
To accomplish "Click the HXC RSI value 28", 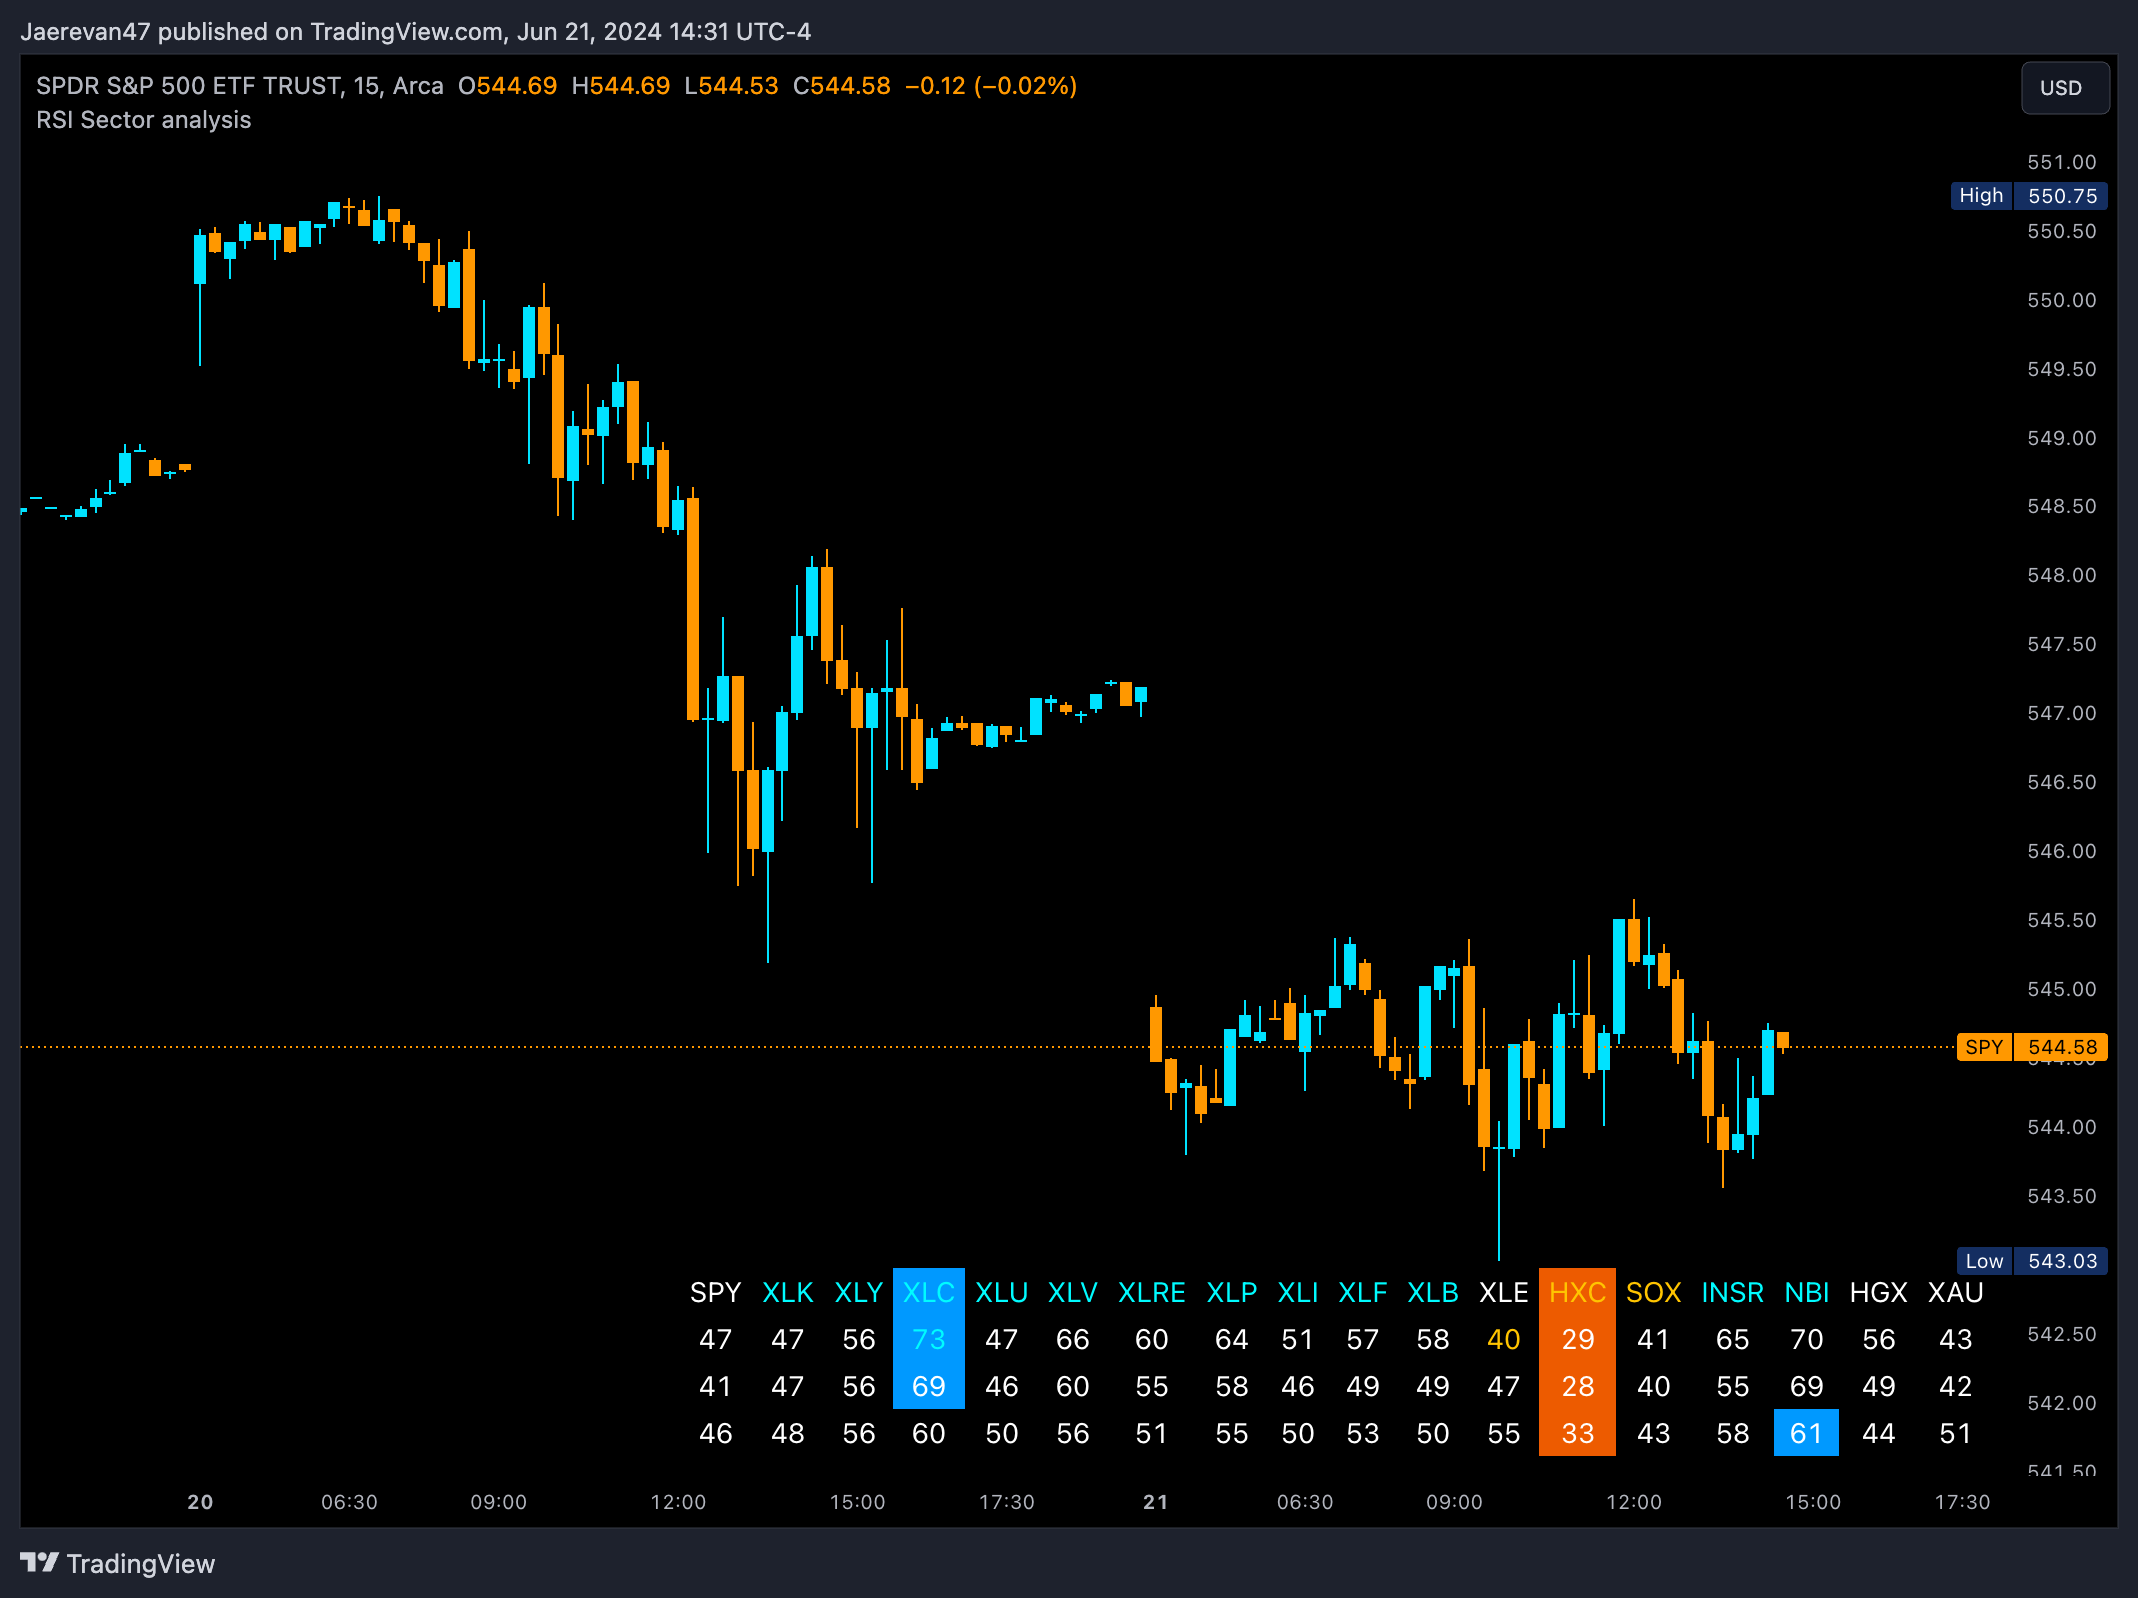I will pos(1578,1386).
